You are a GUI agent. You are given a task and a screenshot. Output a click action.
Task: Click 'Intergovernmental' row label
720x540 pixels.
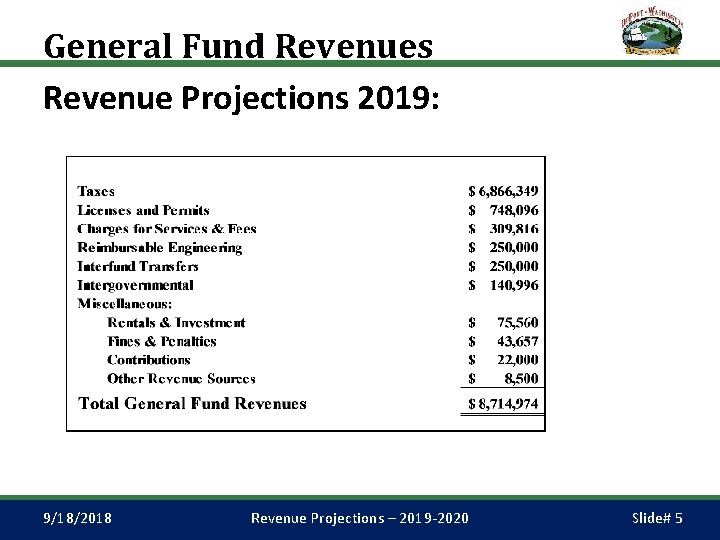point(135,286)
